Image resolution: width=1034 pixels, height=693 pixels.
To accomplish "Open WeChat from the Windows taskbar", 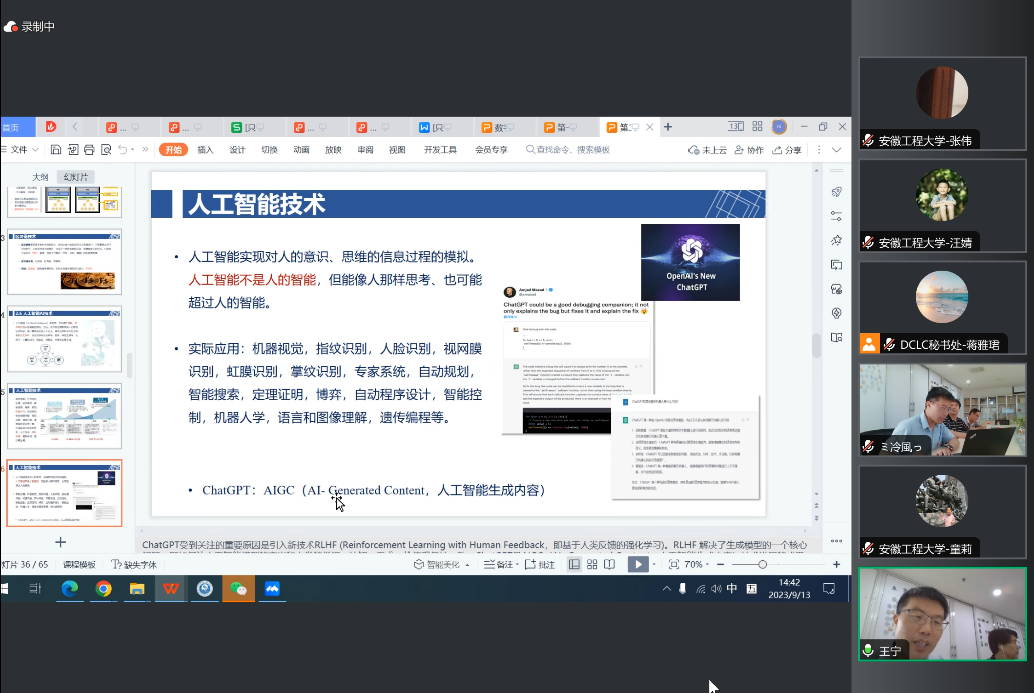I will click(x=238, y=589).
